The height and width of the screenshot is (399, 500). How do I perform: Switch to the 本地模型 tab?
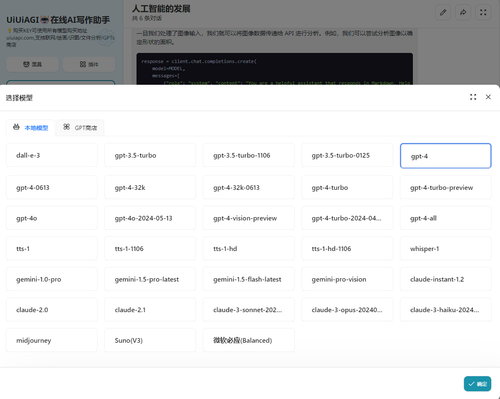(31, 127)
